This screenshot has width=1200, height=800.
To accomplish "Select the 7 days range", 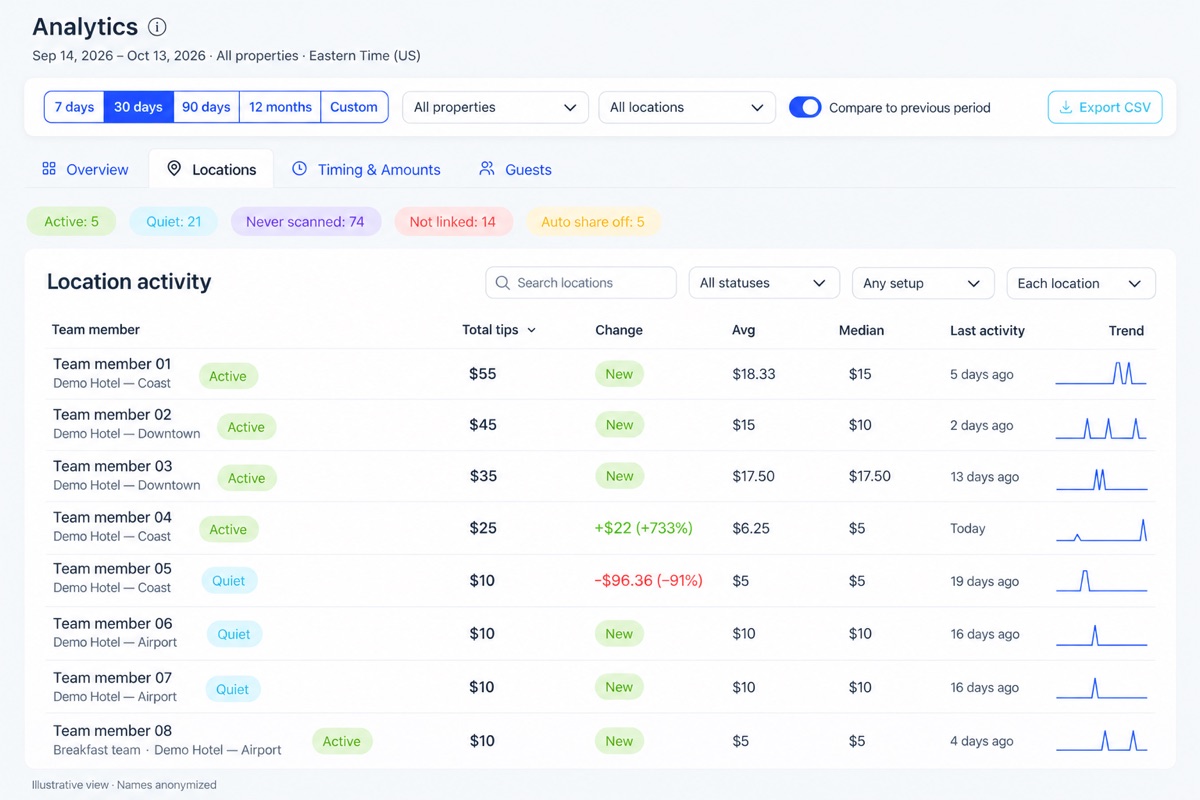I will coord(74,107).
